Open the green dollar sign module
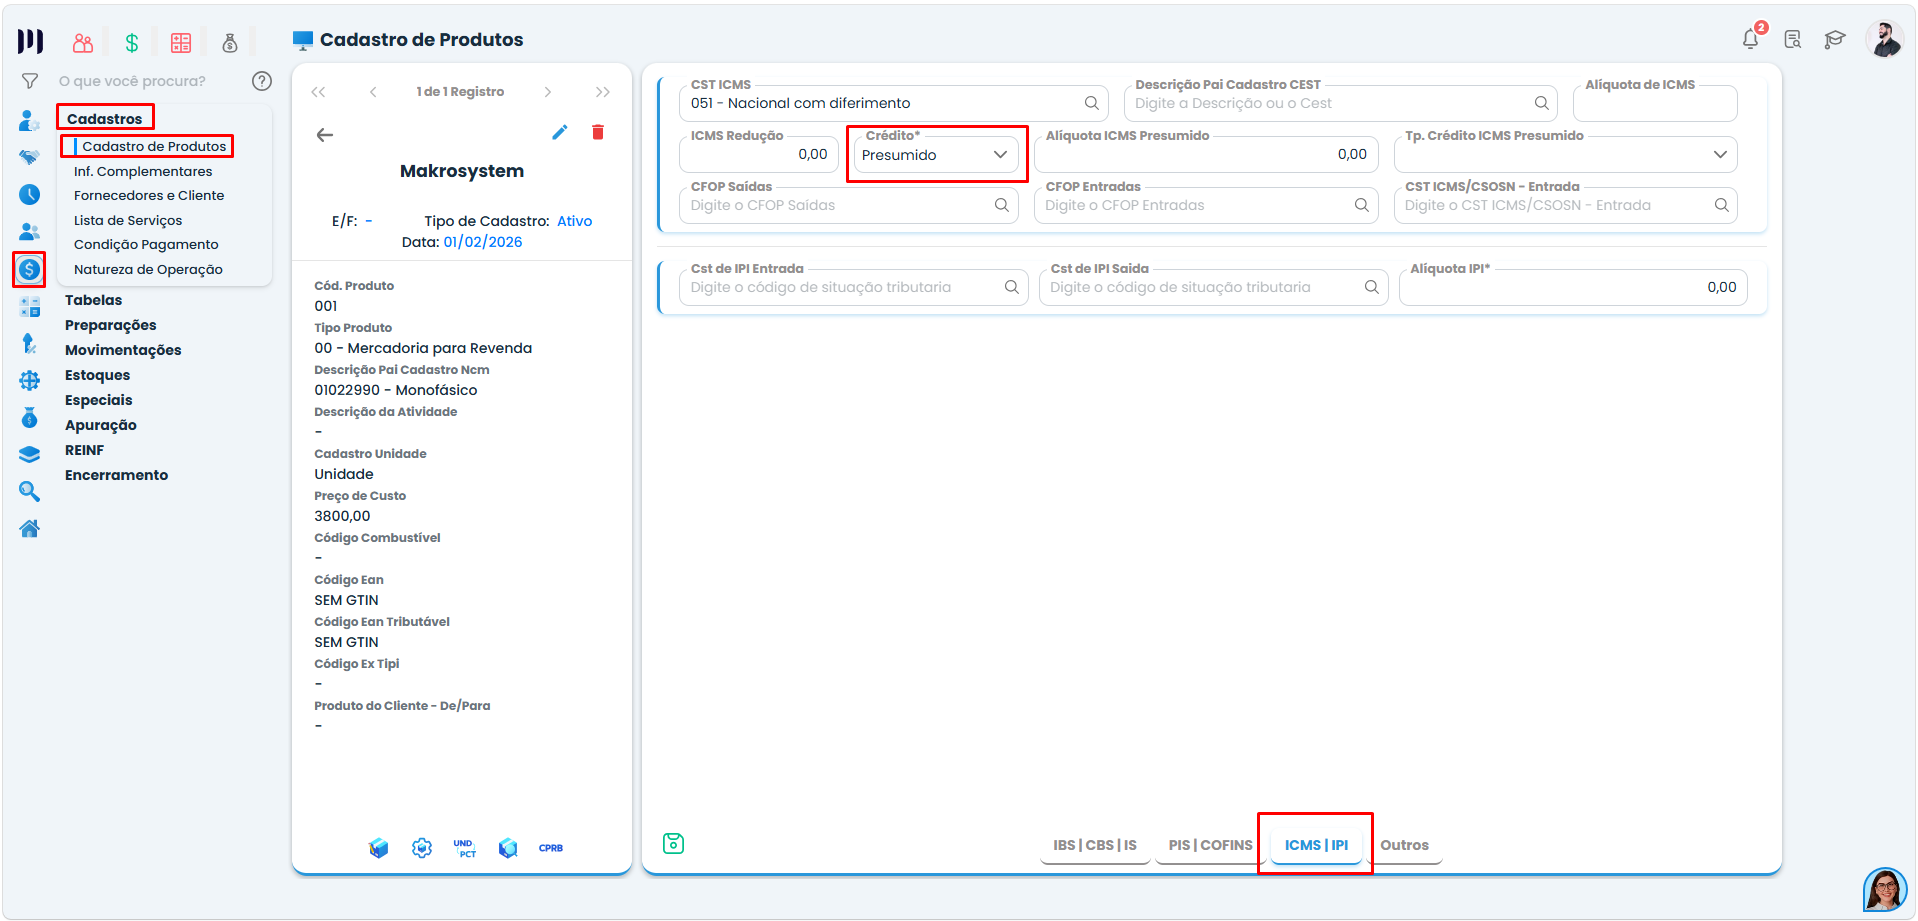The height and width of the screenshot is (921, 1918). (x=132, y=42)
